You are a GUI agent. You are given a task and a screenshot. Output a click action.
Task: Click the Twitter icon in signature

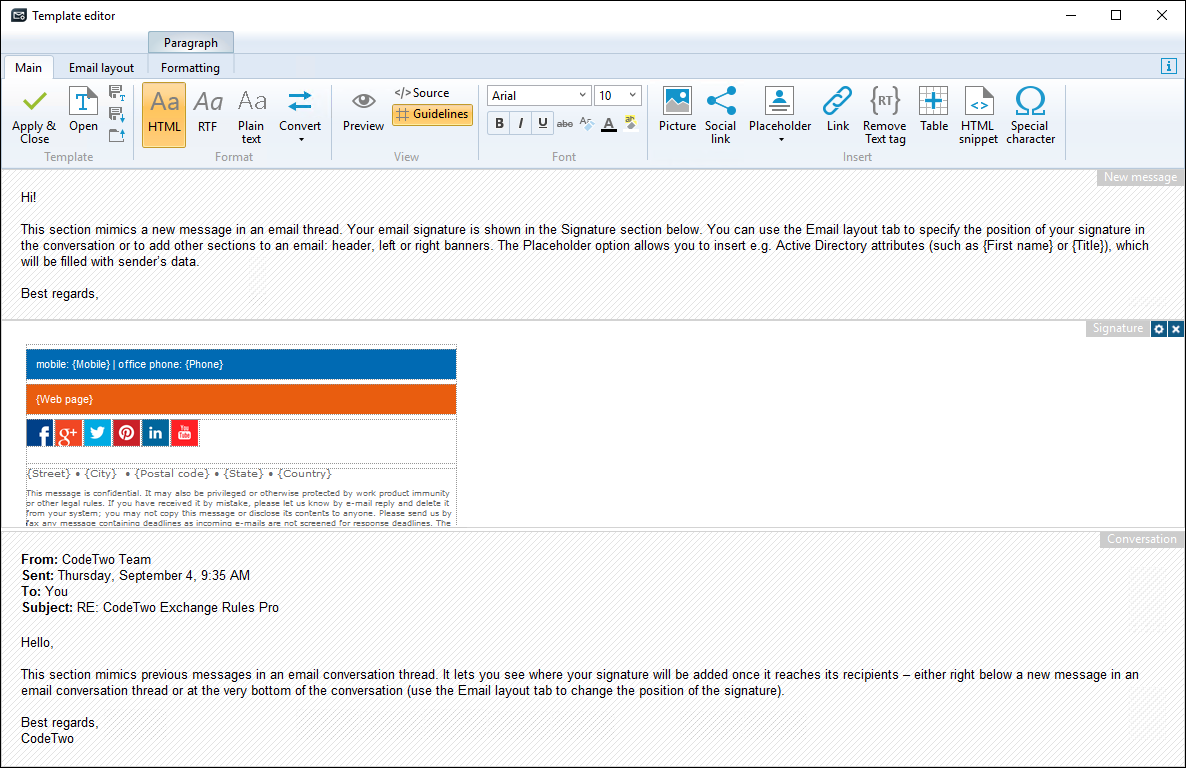[x=97, y=433]
